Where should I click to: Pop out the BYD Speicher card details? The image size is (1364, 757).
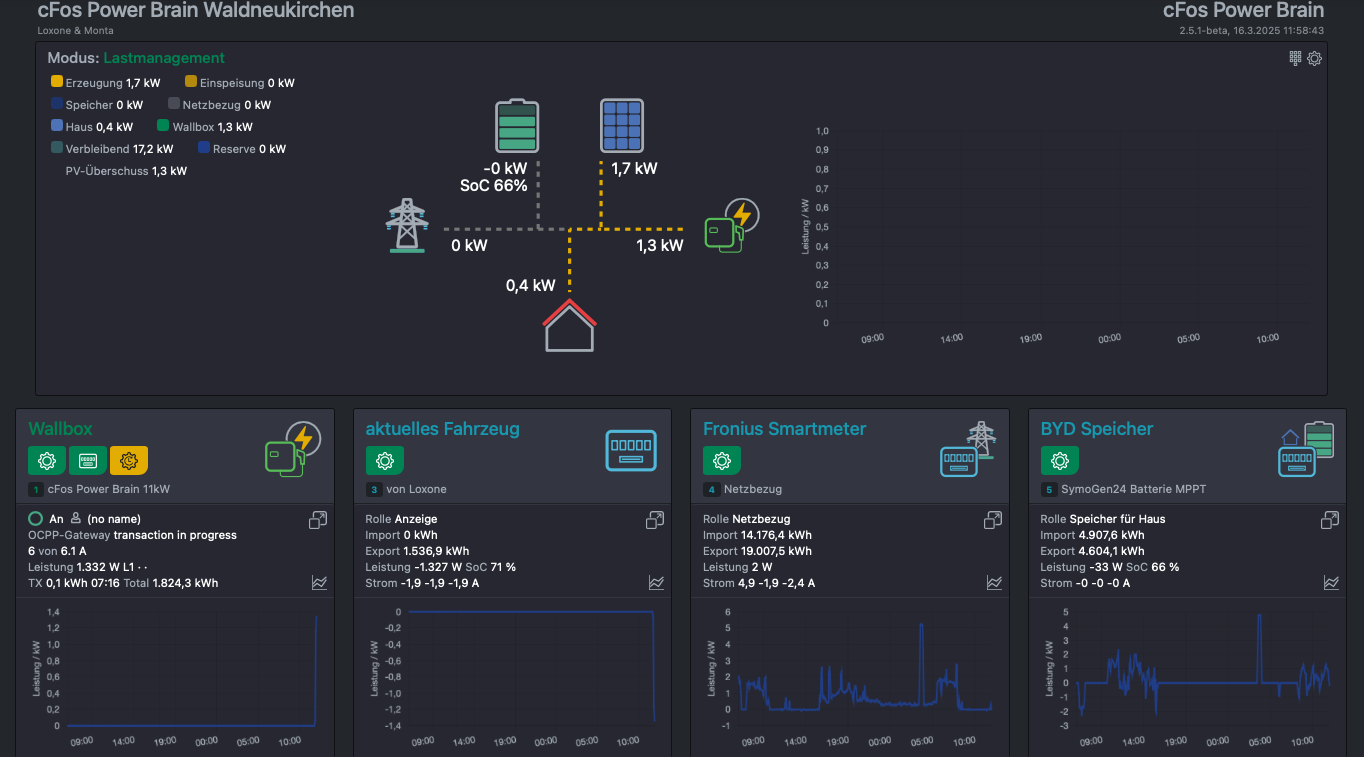click(x=1330, y=520)
